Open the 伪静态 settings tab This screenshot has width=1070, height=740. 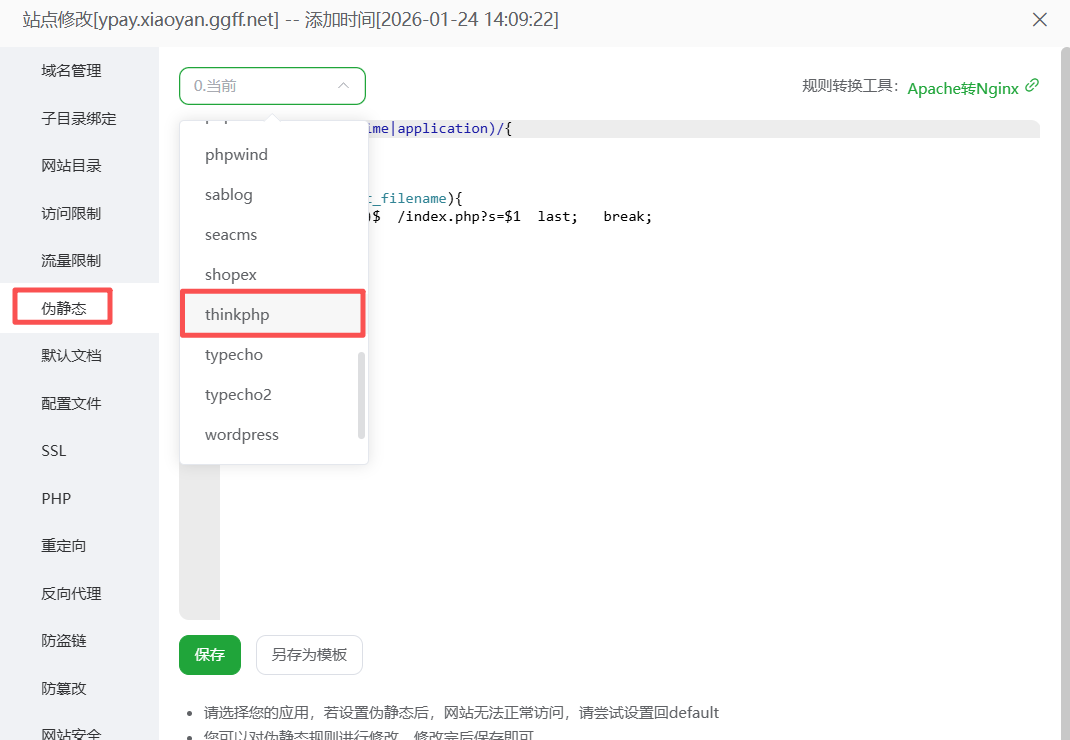[64, 309]
